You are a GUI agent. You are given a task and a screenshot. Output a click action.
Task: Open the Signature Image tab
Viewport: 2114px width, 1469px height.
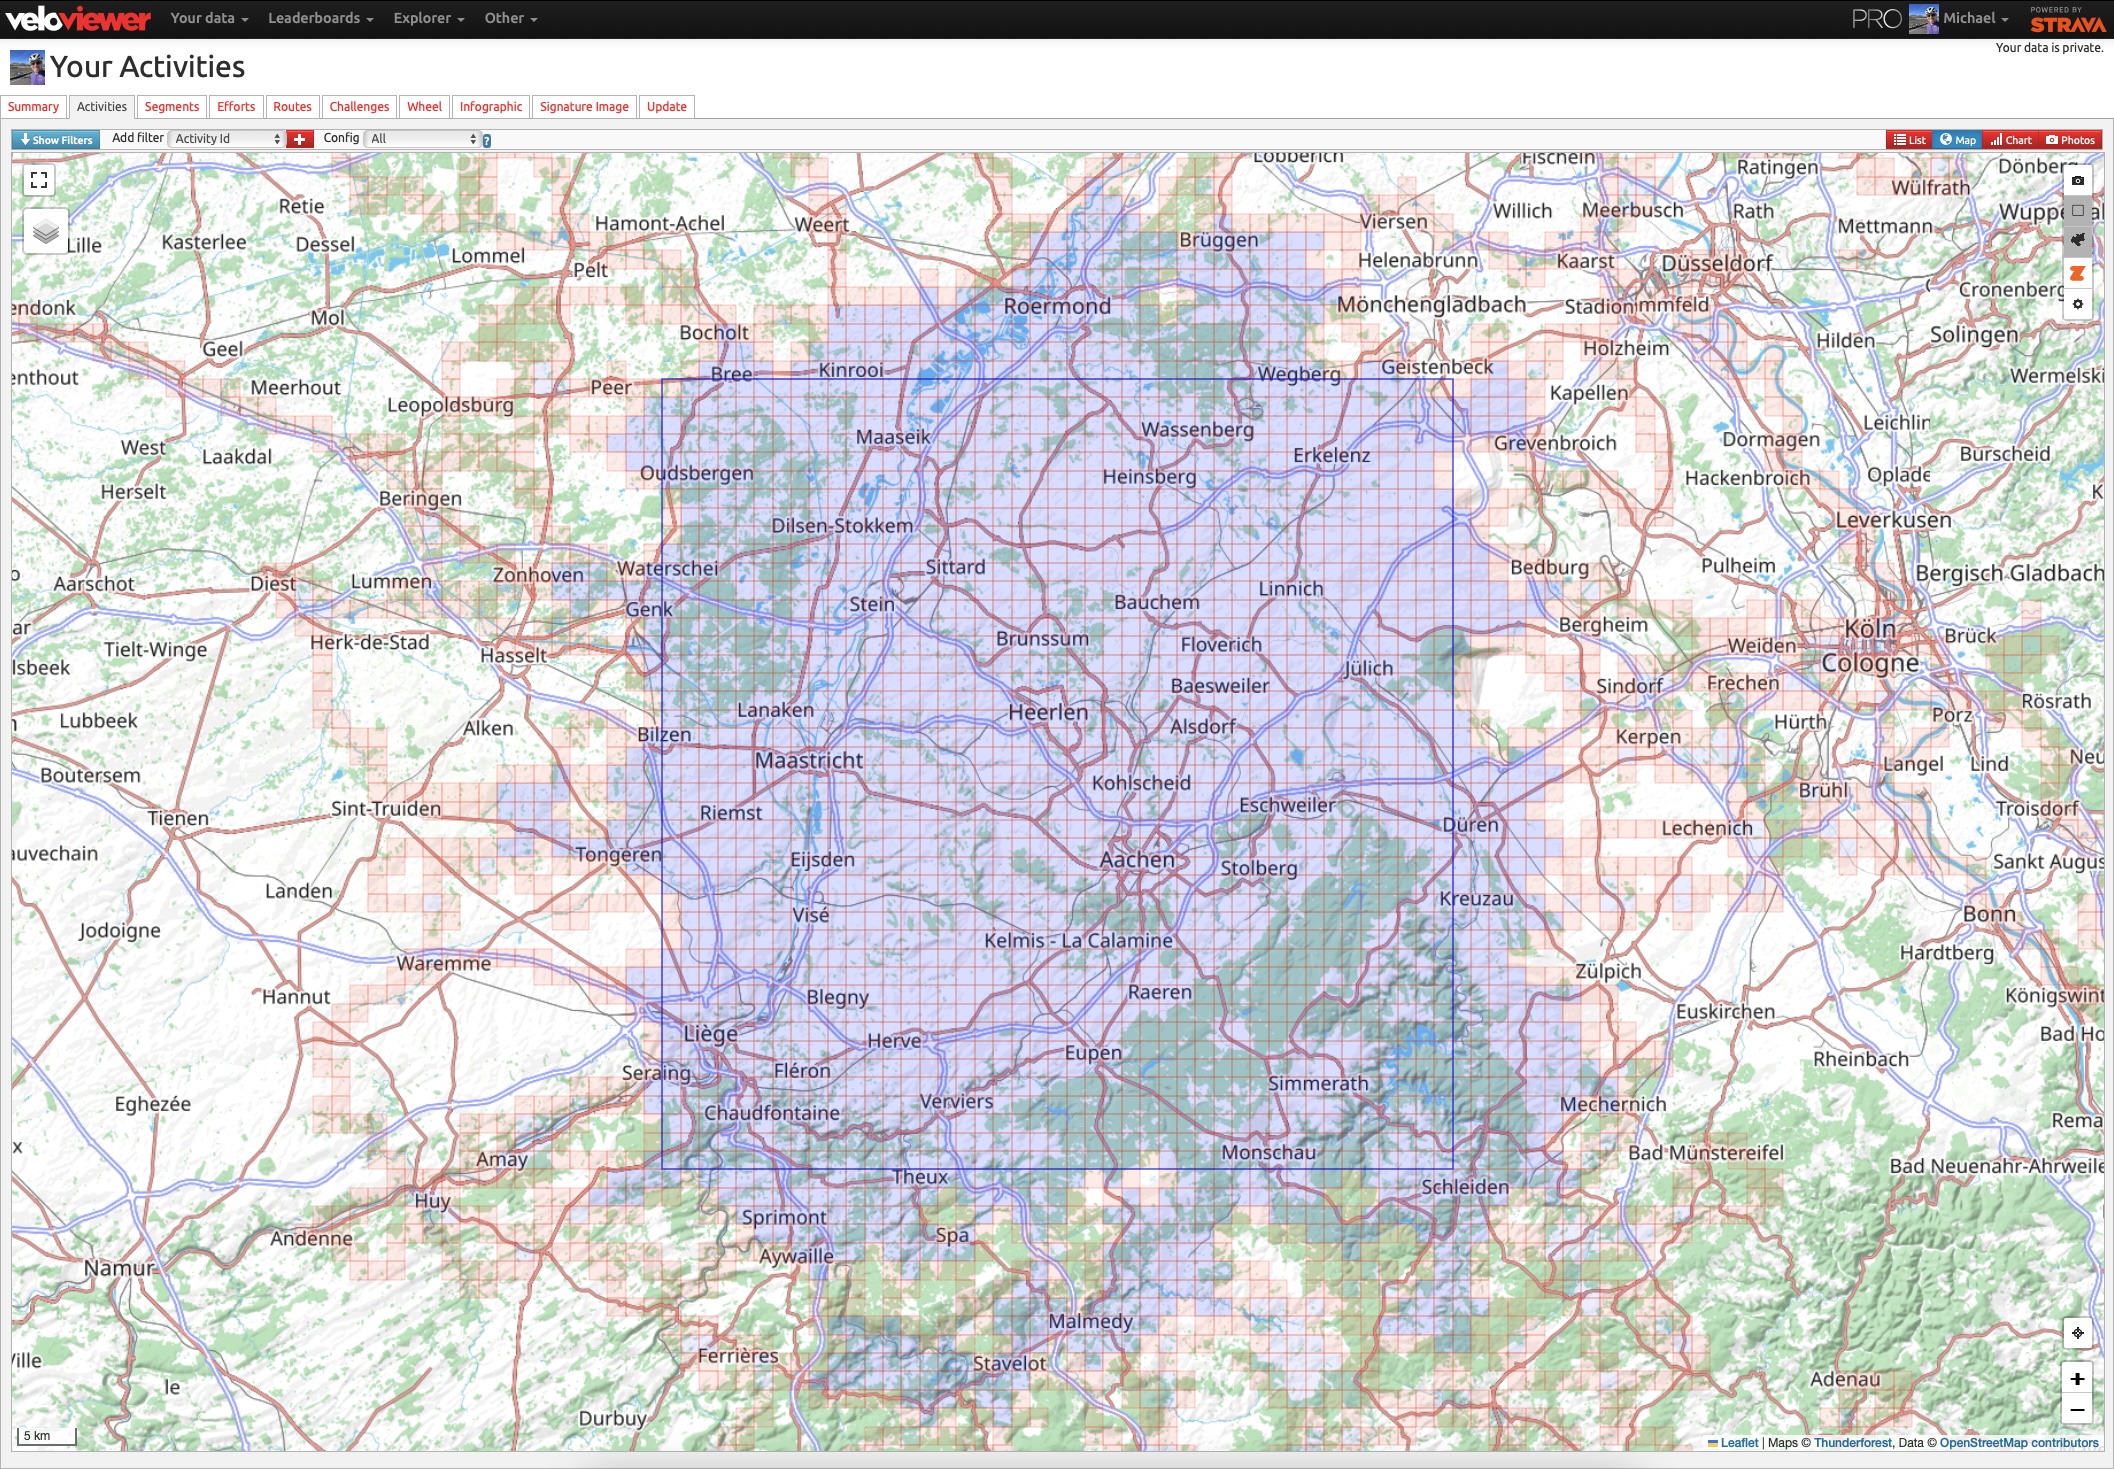tap(584, 107)
